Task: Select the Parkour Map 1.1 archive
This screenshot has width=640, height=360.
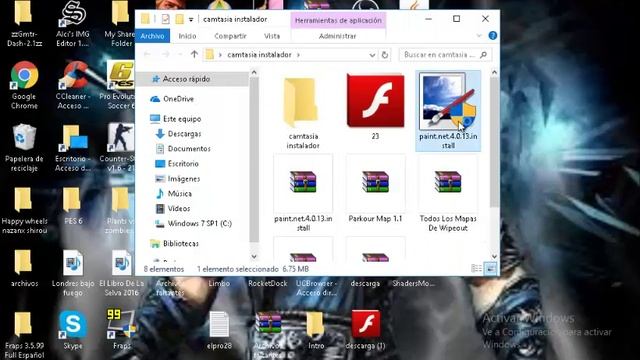Action: [375, 189]
